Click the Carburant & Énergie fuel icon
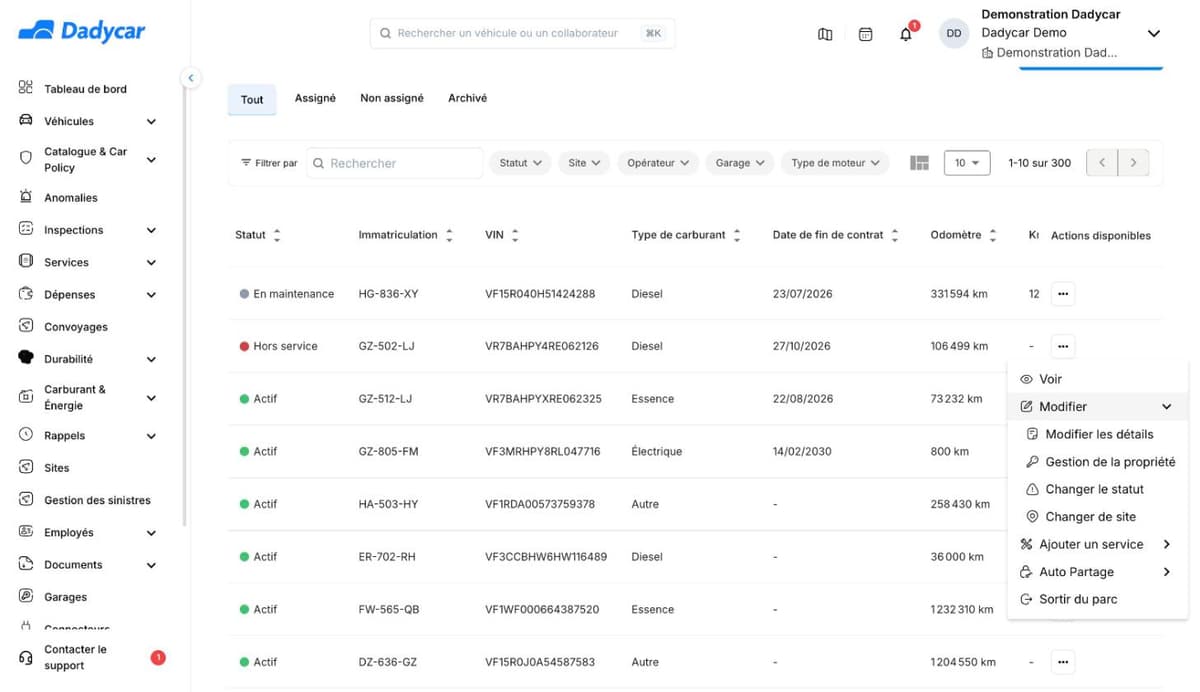Image resolution: width=1200 pixels, height=692 pixels. 26,397
